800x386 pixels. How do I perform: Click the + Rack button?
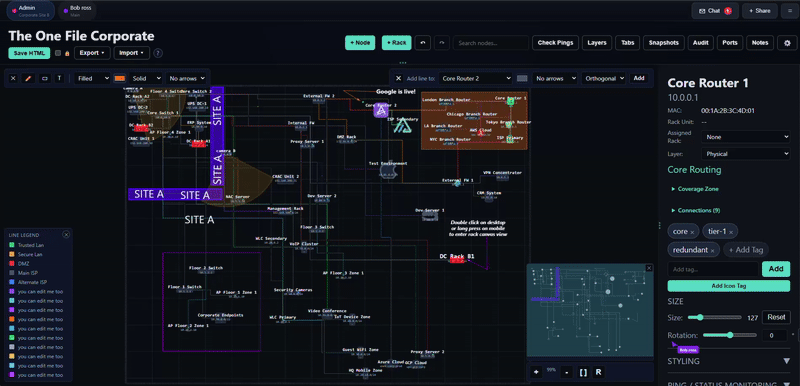point(396,43)
